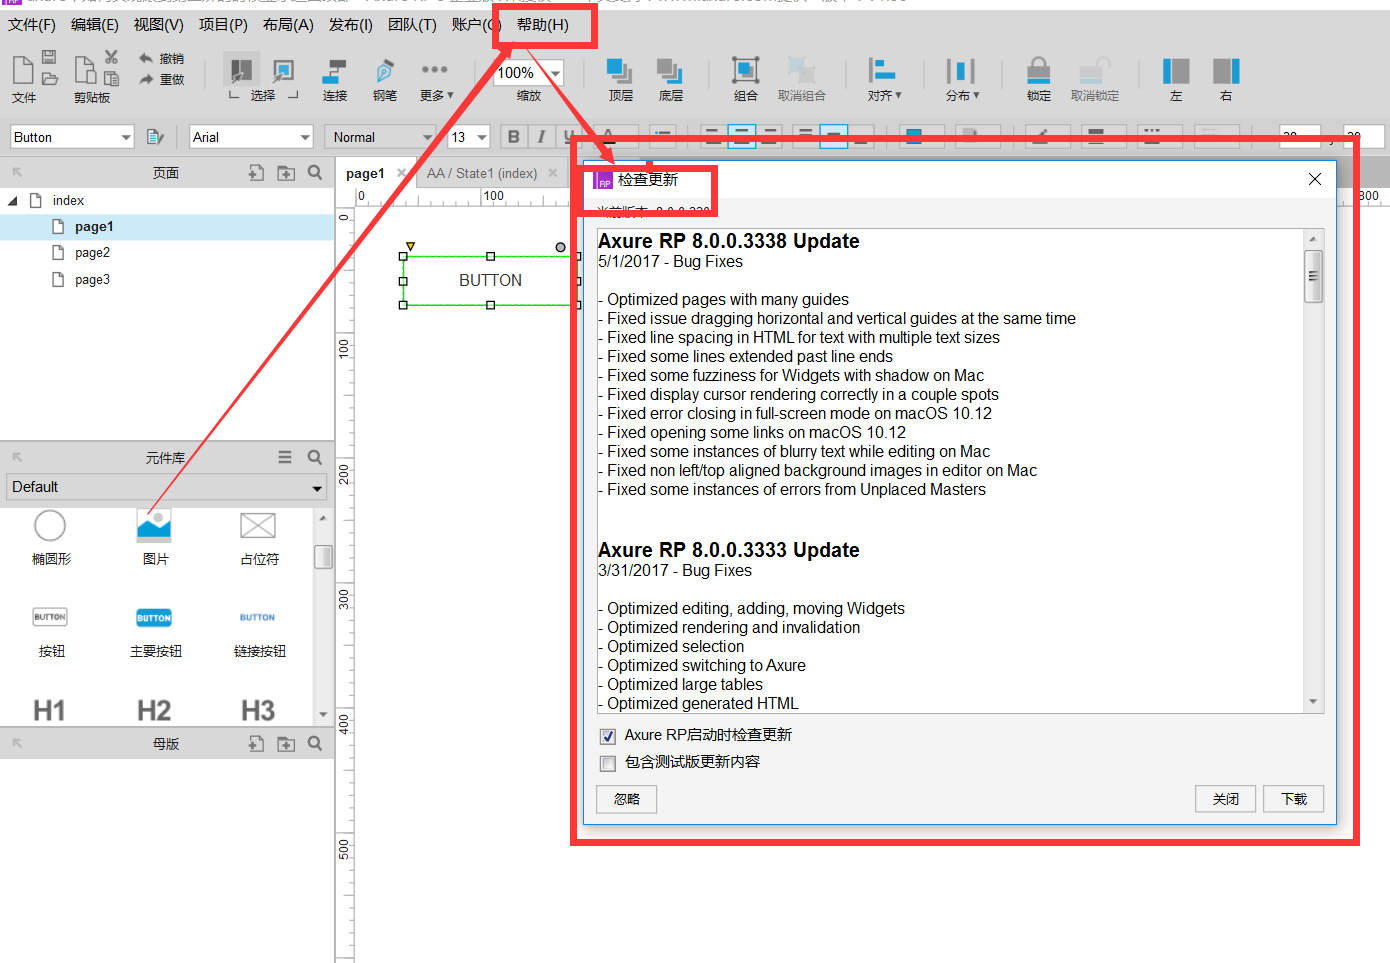Switch to AA / State1 (index) tab

pos(482,173)
